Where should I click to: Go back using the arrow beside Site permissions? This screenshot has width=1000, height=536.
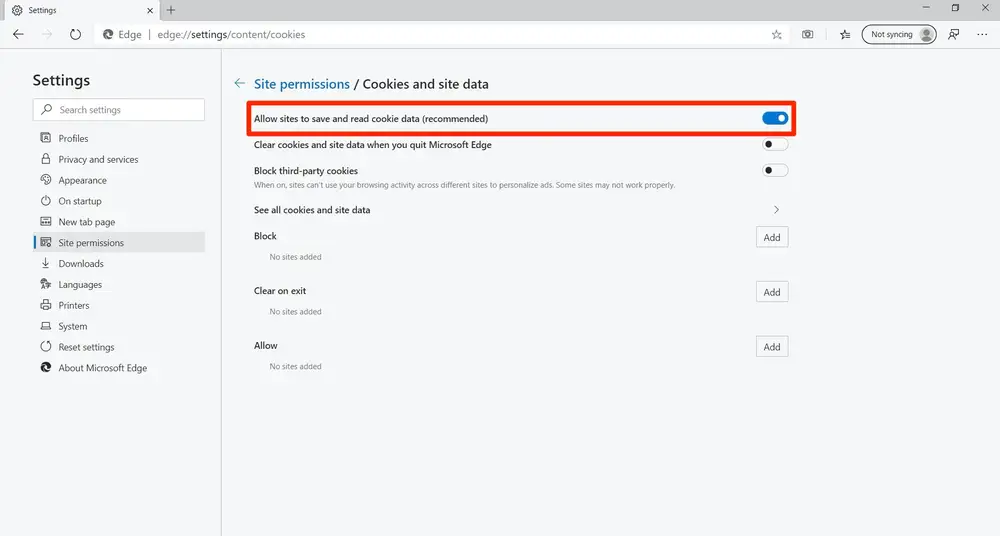pos(239,84)
